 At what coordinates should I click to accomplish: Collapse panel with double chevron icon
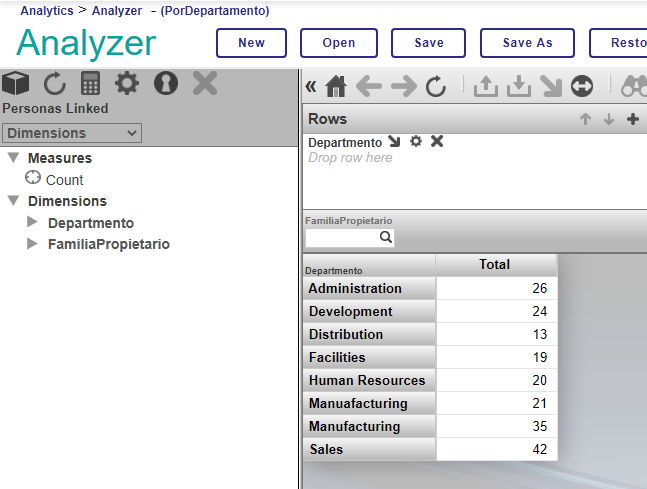(311, 87)
